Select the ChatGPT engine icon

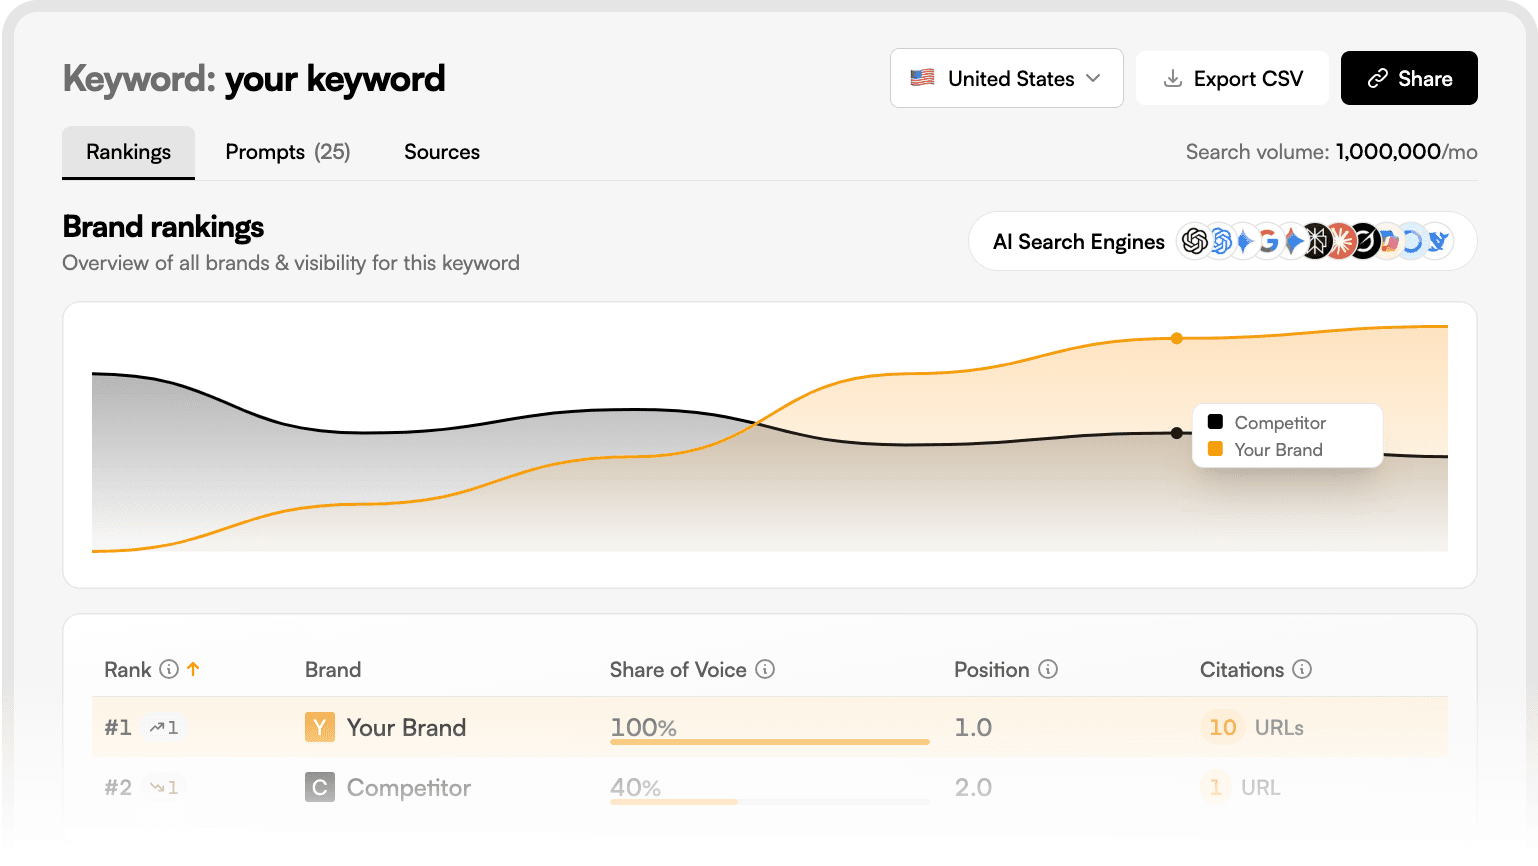pos(1195,241)
